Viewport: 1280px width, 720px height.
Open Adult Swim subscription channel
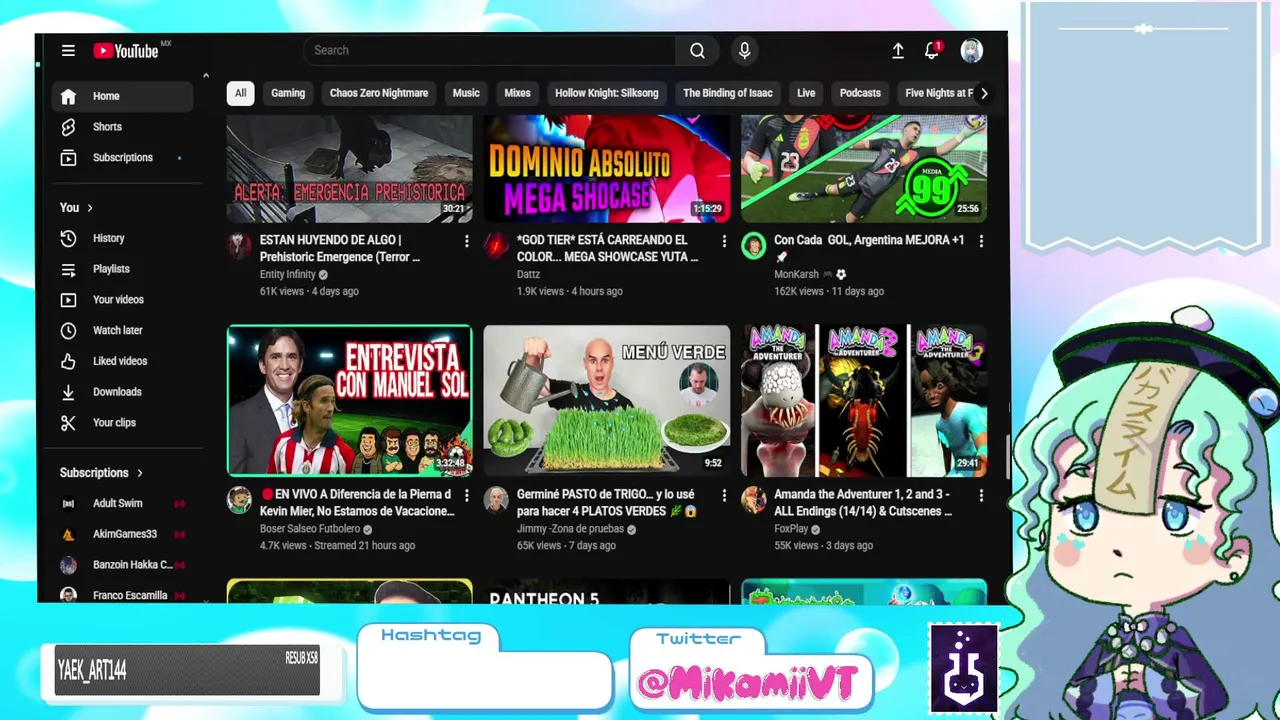pos(122,504)
